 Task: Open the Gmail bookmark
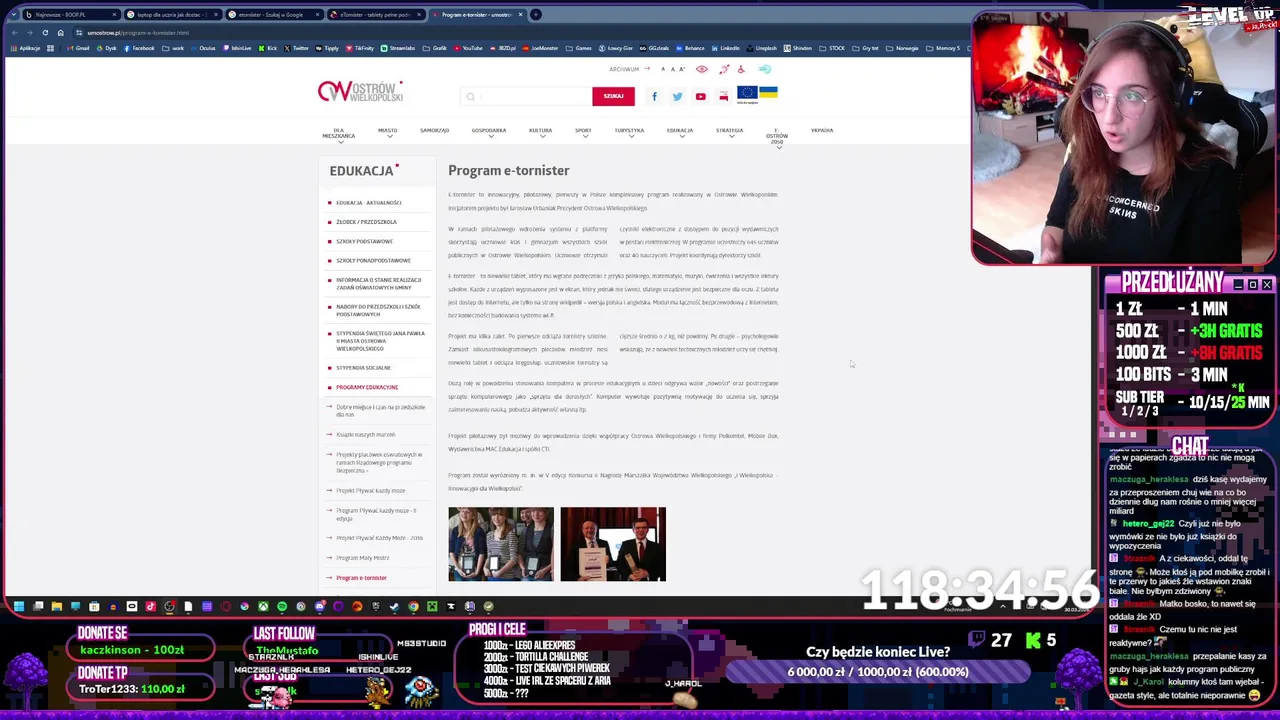78,48
